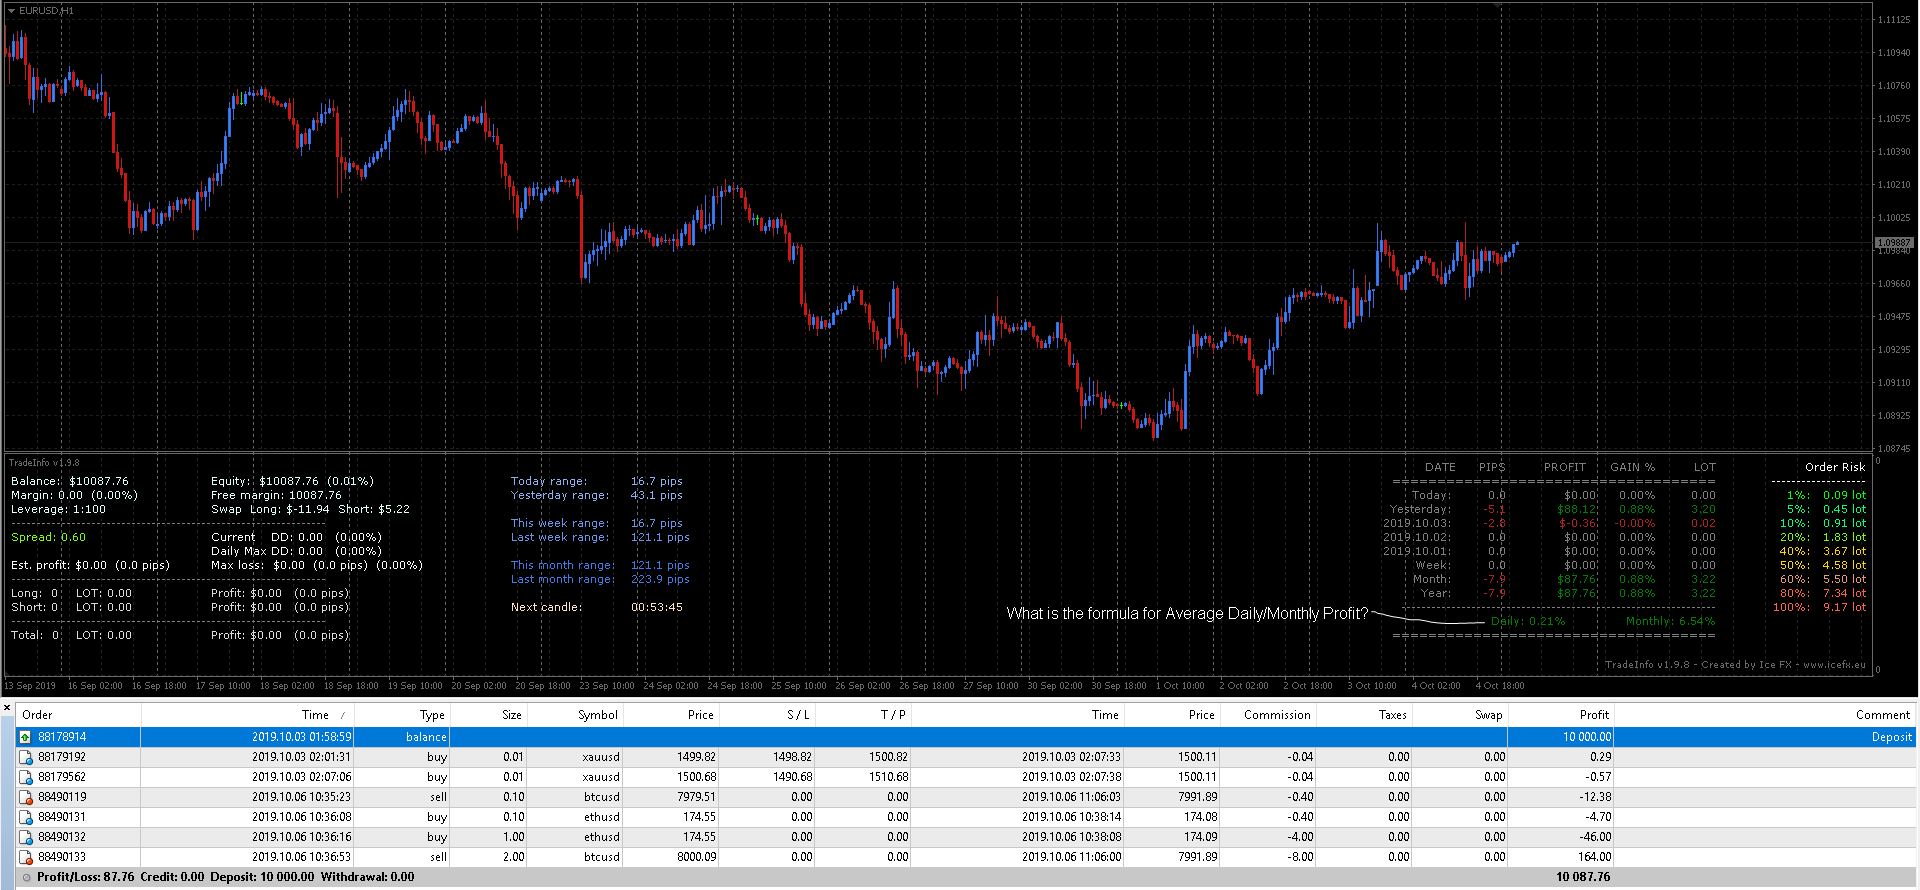This screenshot has height=890, width=1920.
Task: Click the Comment column header
Action: coord(1882,715)
